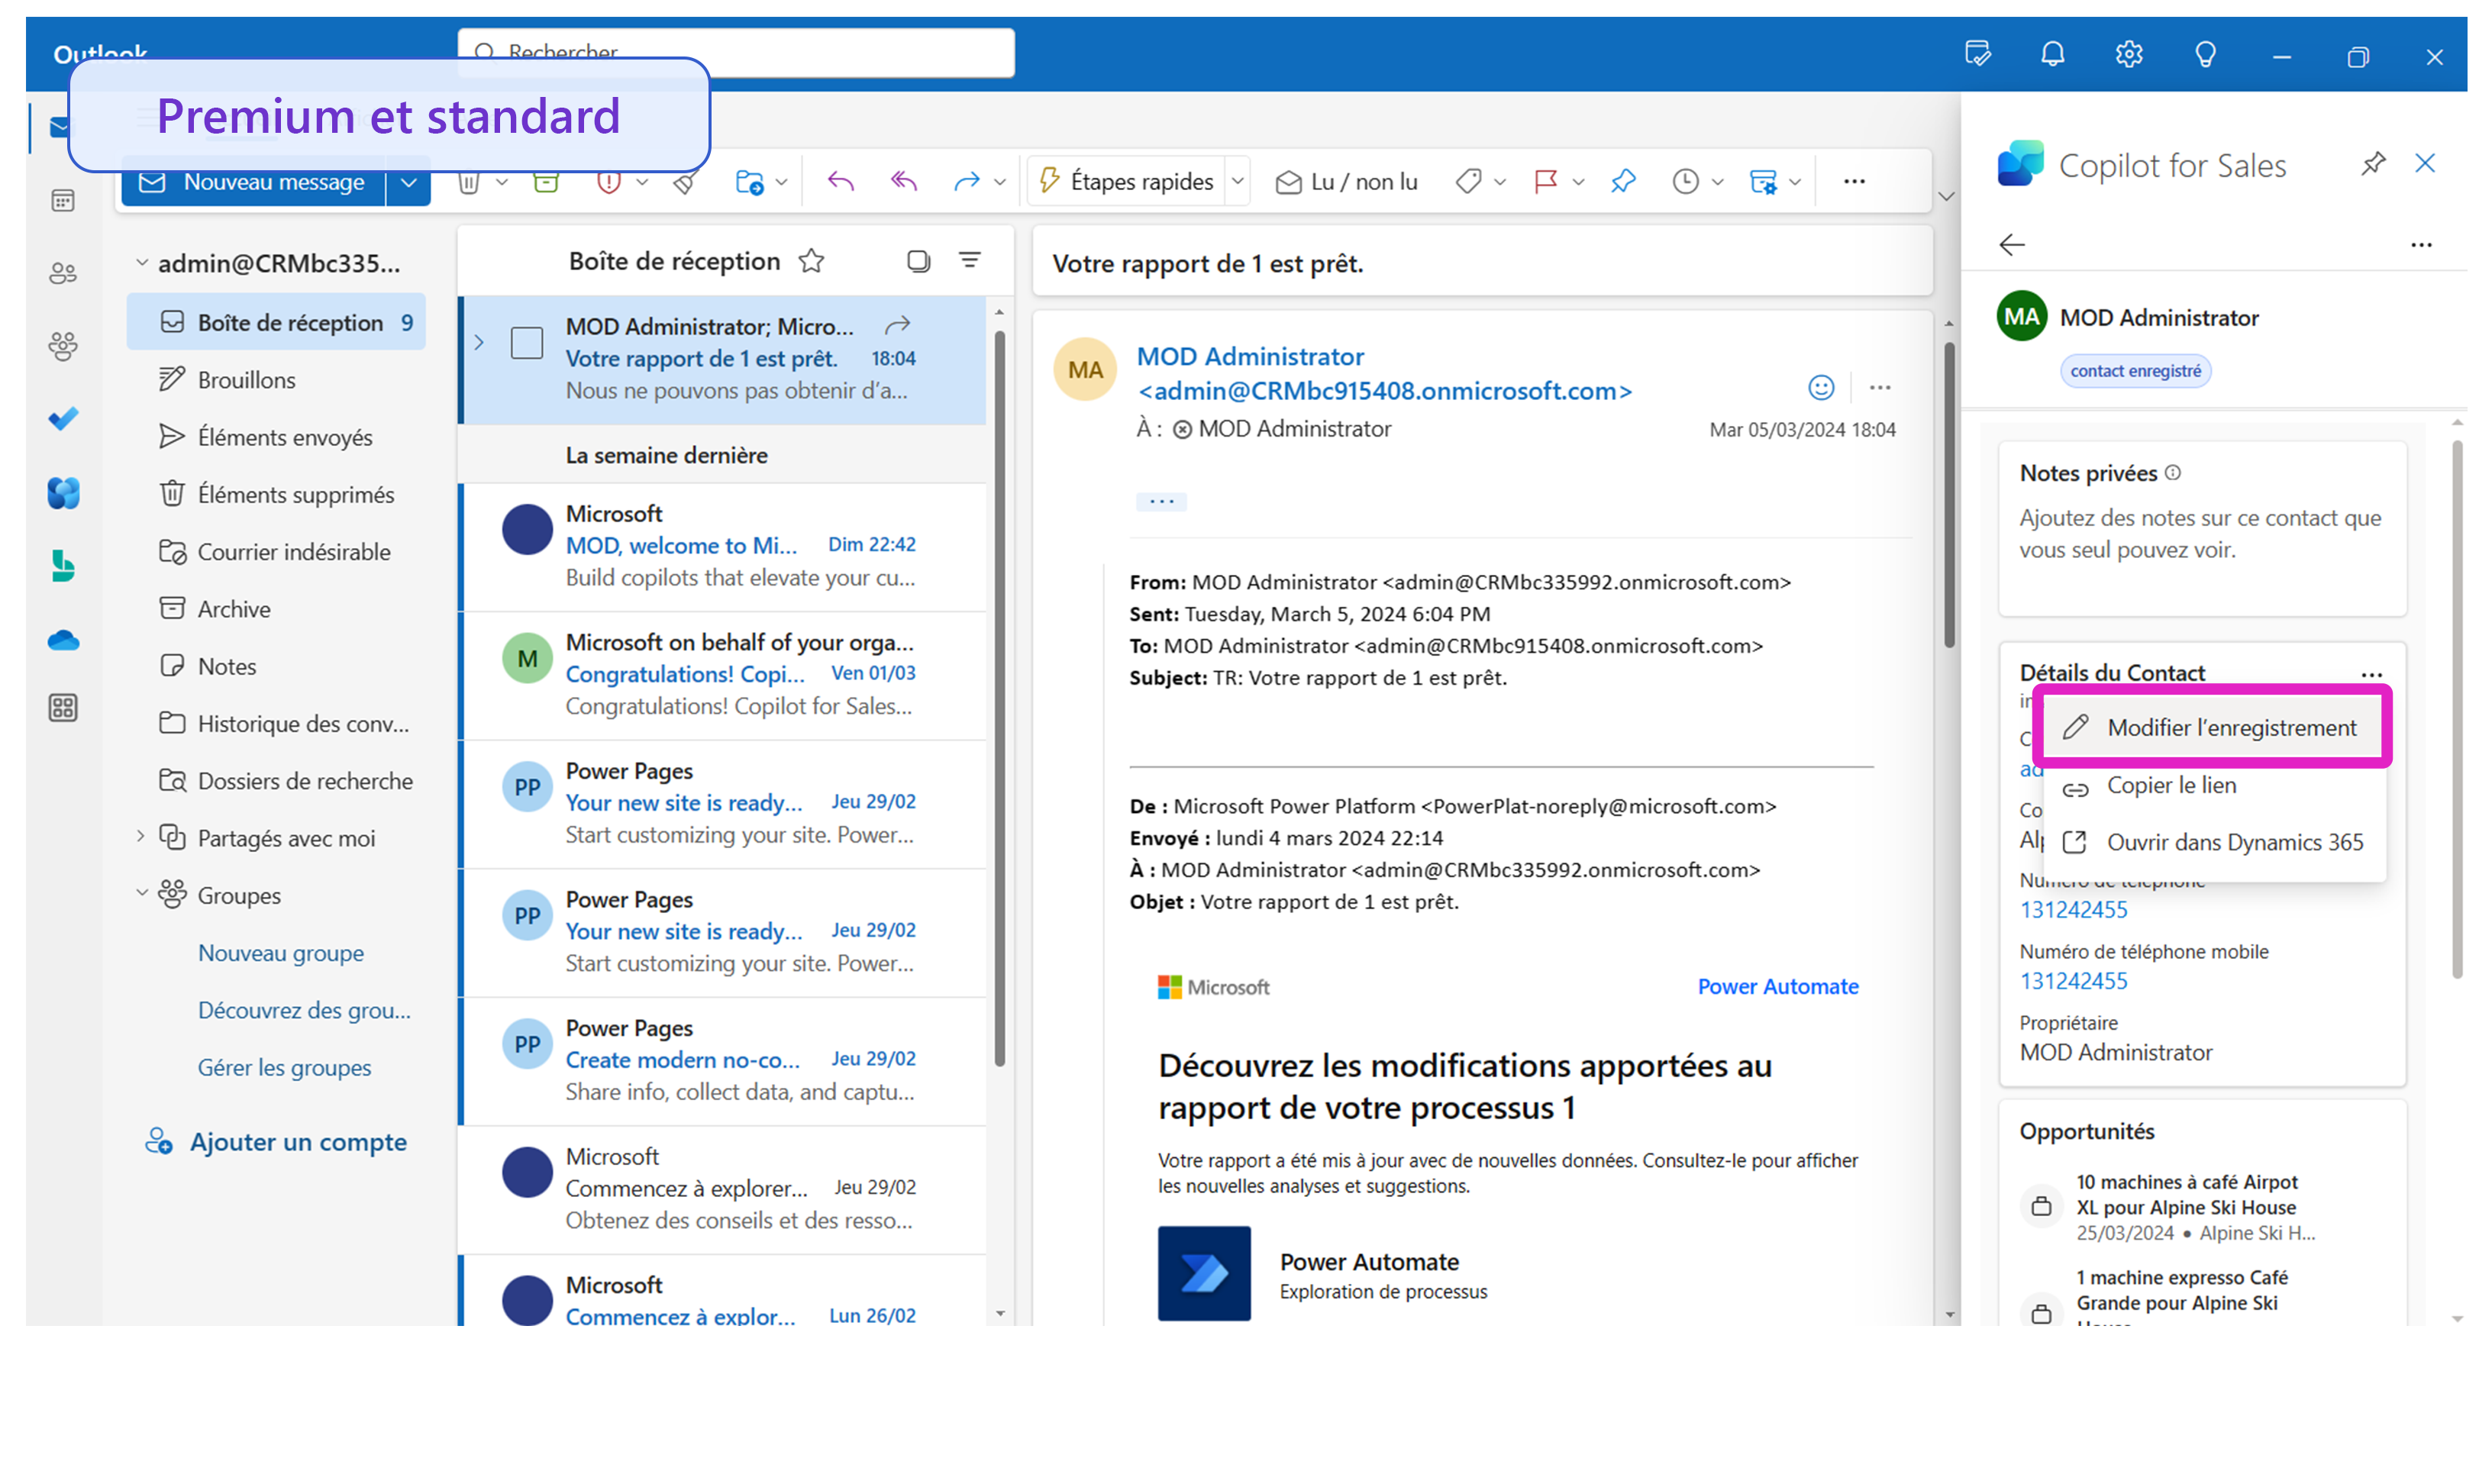
Task: Choose Ouvrir dans Dynamics 365
Action: click(2233, 842)
